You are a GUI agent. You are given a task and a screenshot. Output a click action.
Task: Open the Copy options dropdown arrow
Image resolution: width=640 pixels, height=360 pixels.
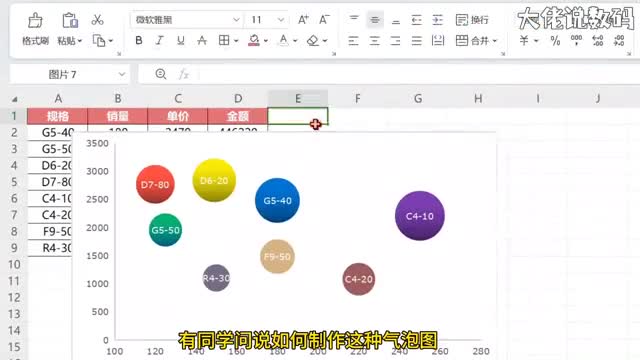pos(111,41)
